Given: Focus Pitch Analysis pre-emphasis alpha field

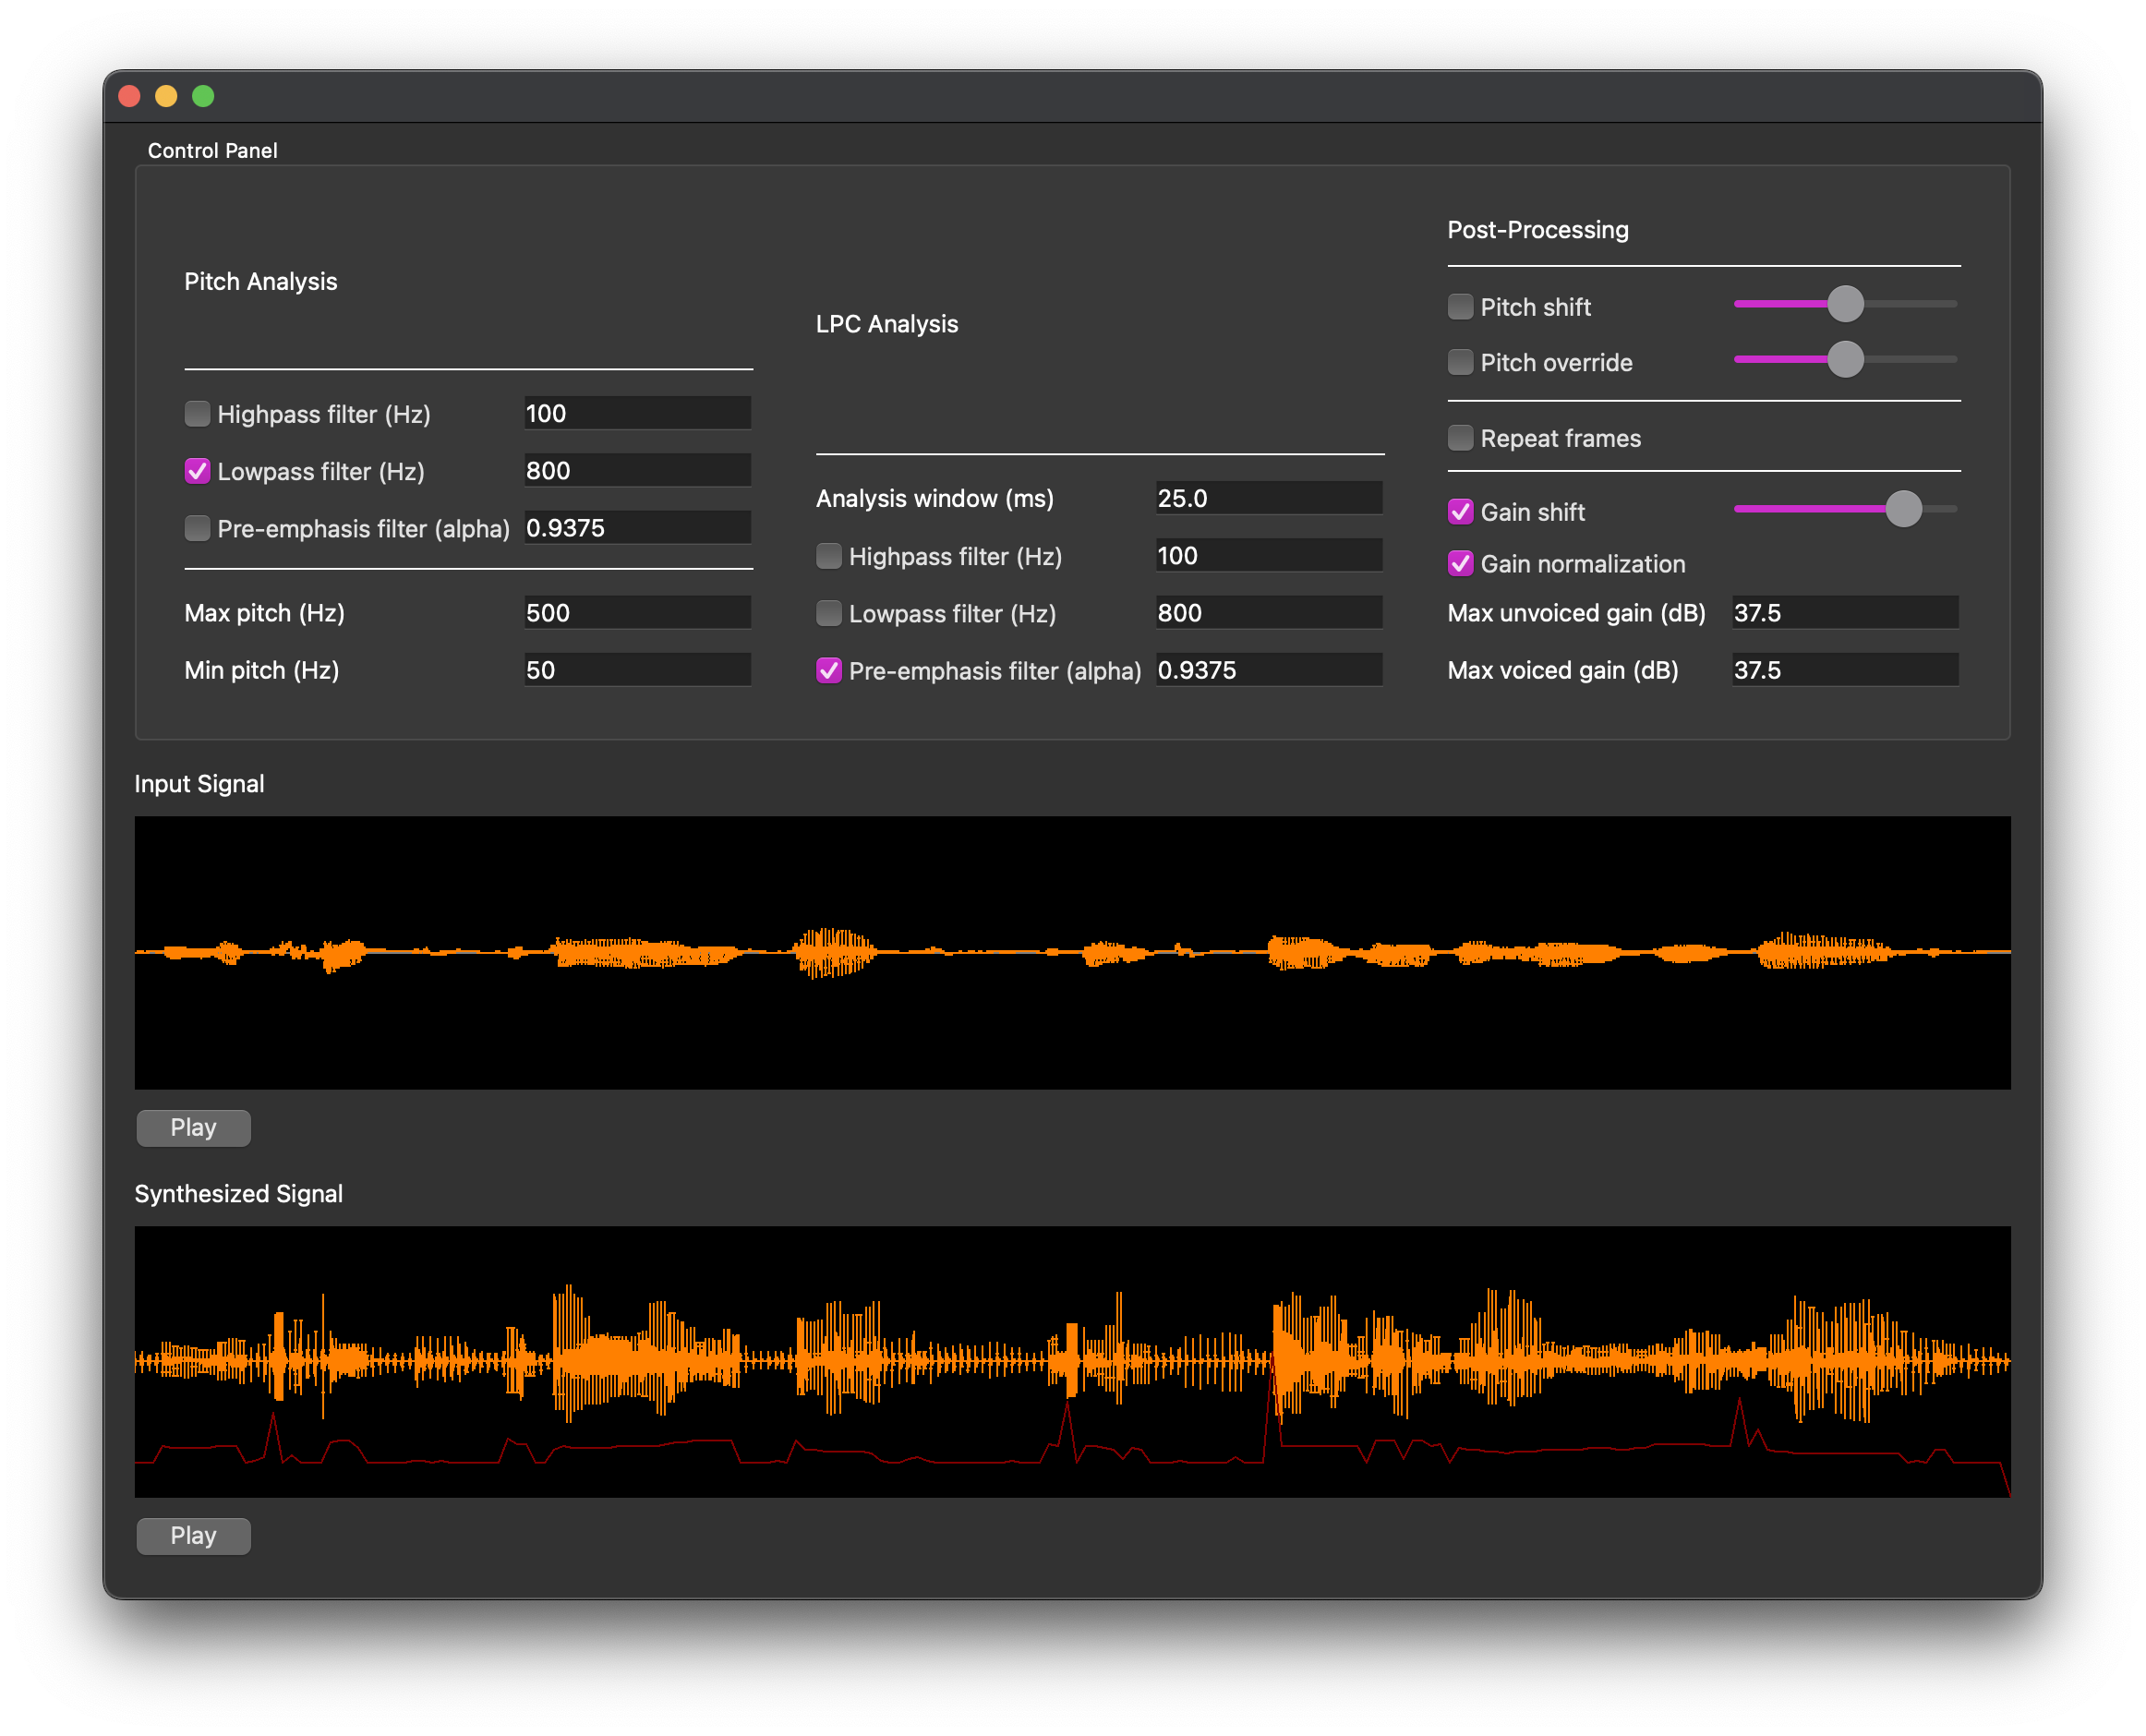Looking at the screenshot, I should tap(638, 527).
